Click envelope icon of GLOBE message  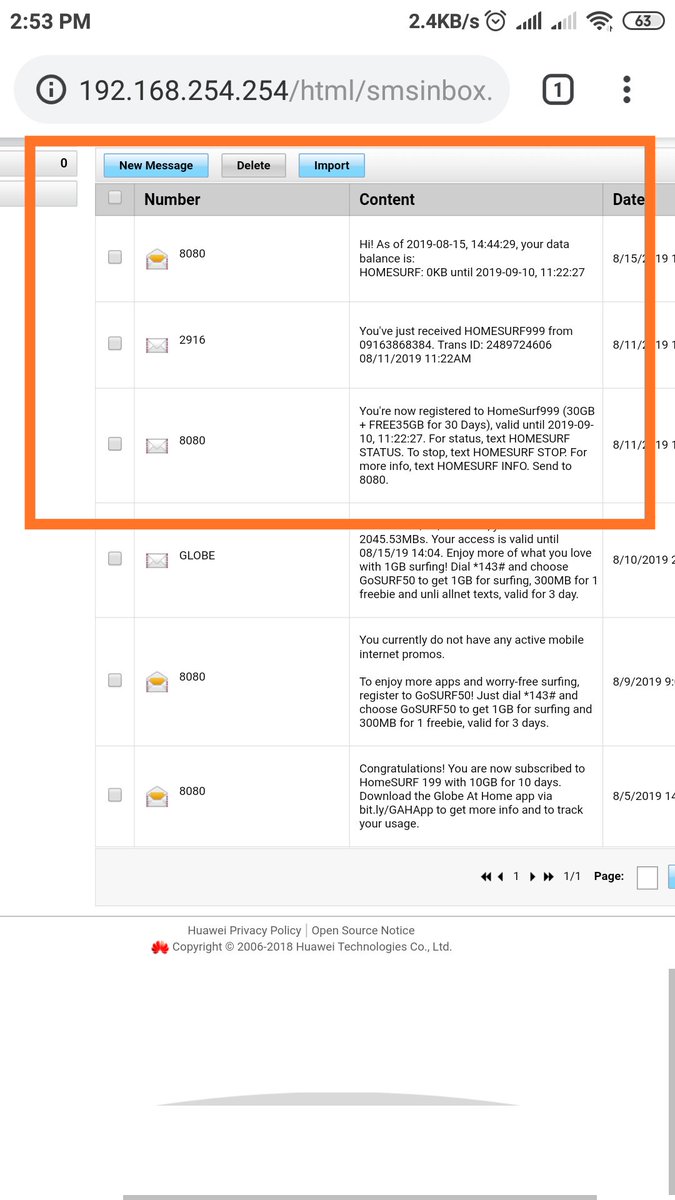click(157, 560)
